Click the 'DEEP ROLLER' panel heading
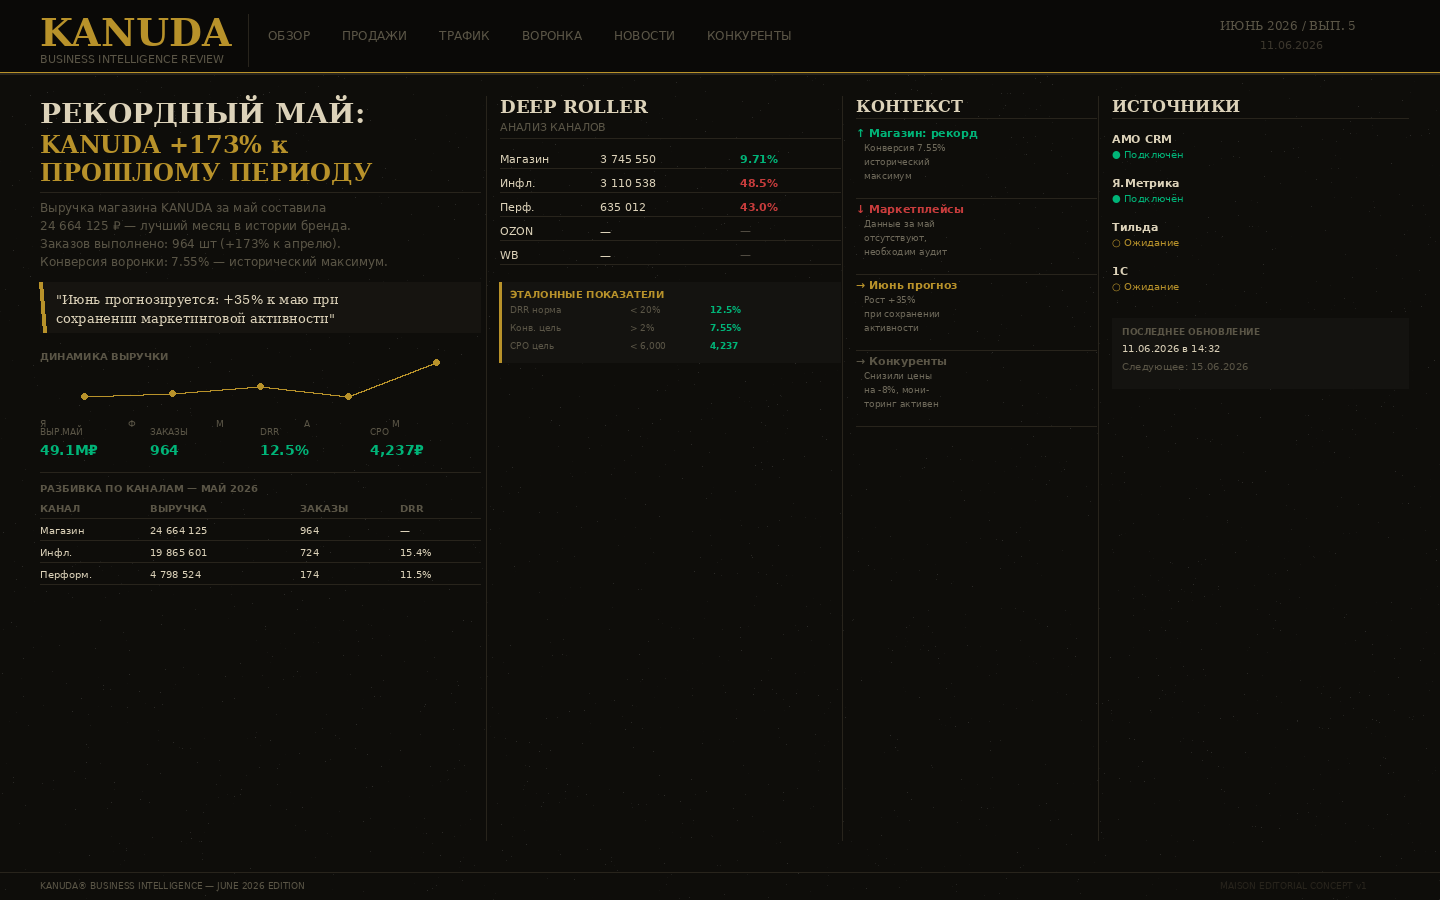Screen dimensions: 1440x900 point(574,106)
